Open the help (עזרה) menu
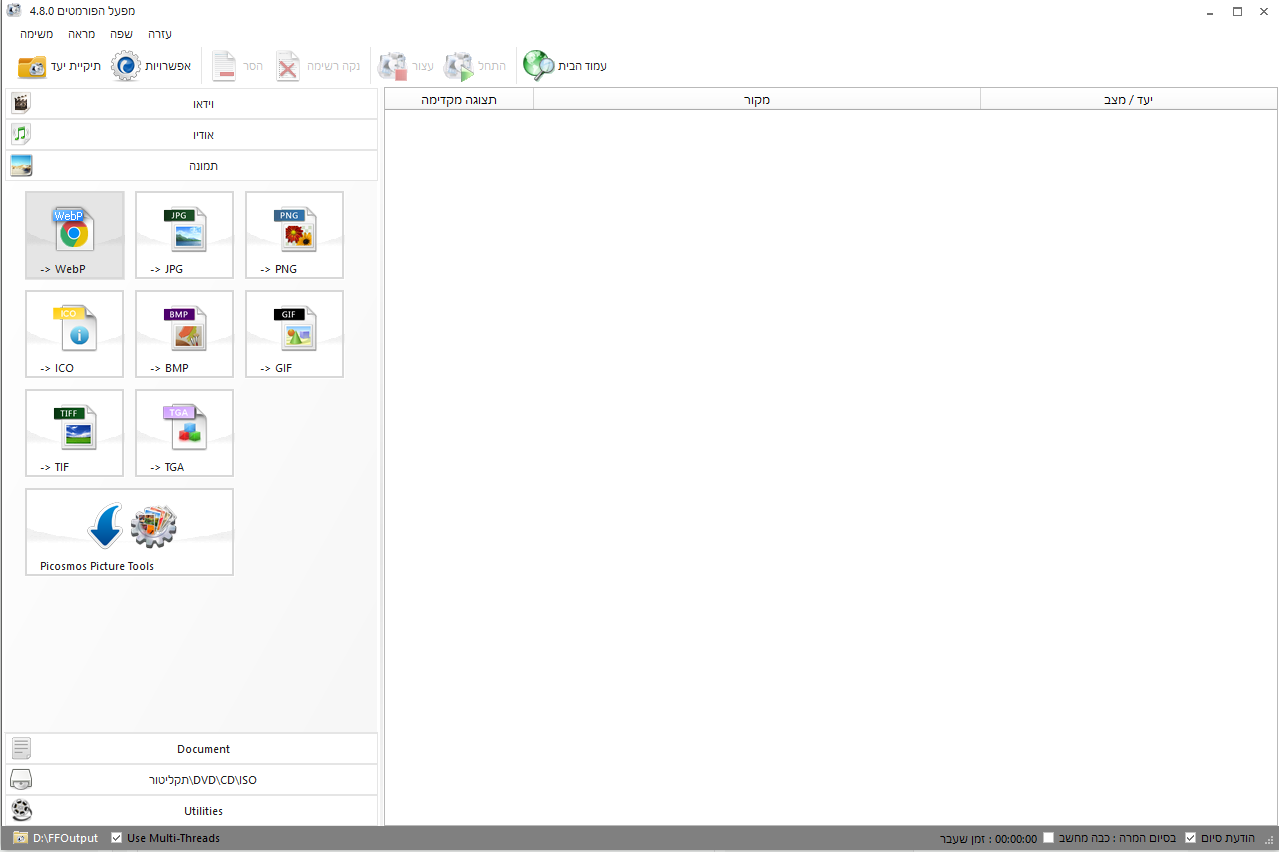The width and height of the screenshot is (1279, 852). click(160, 34)
